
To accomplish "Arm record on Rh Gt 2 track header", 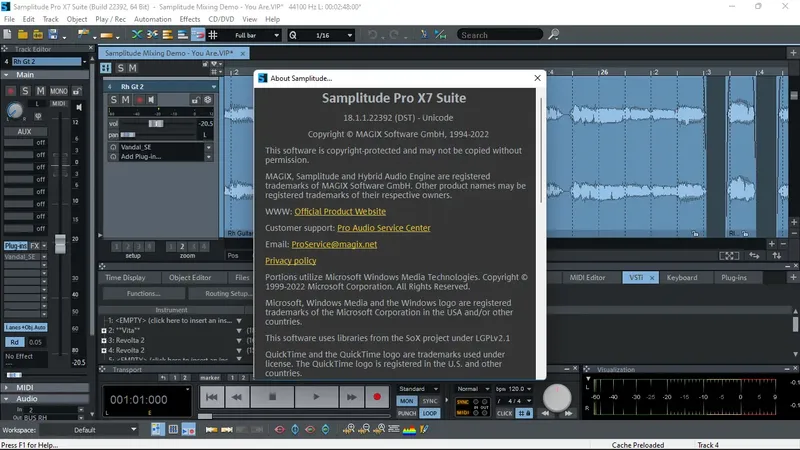I will [x=139, y=100].
